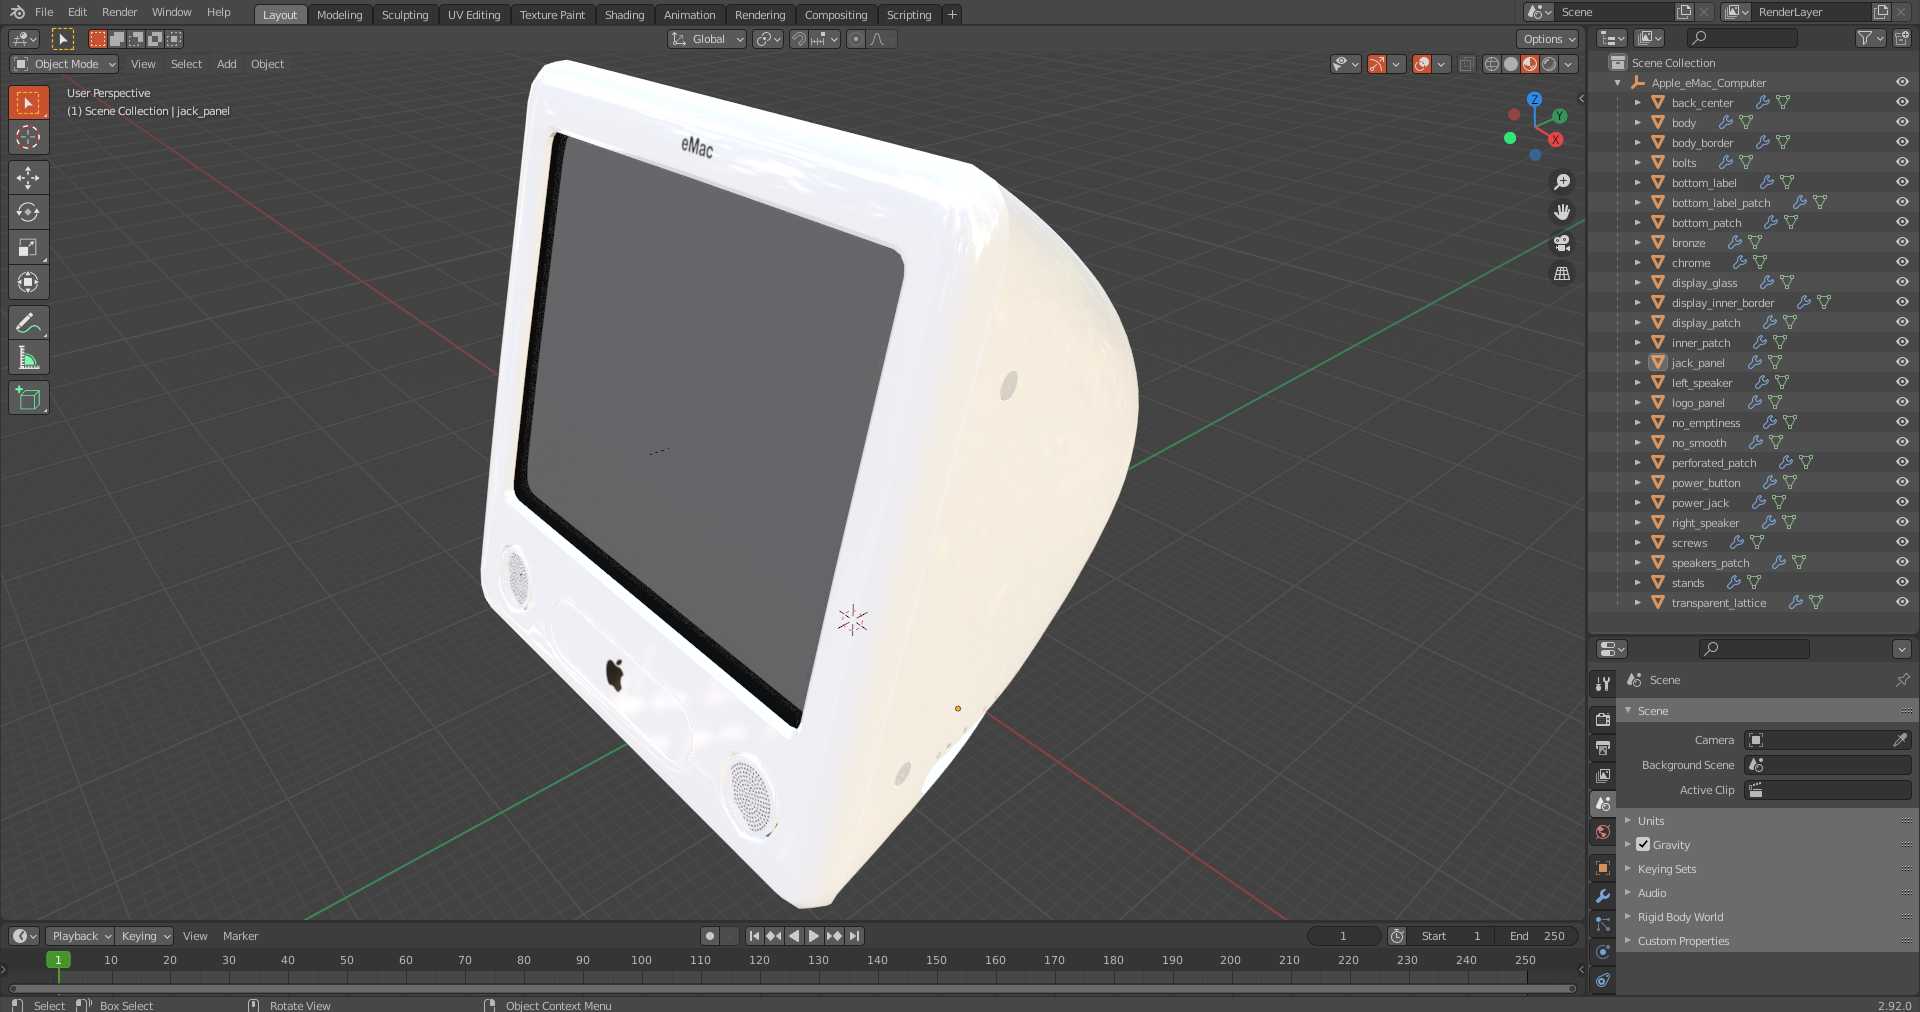Hide the transparent_lattice object
Screen dimensions: 1920x1012
coord(1902,602)
